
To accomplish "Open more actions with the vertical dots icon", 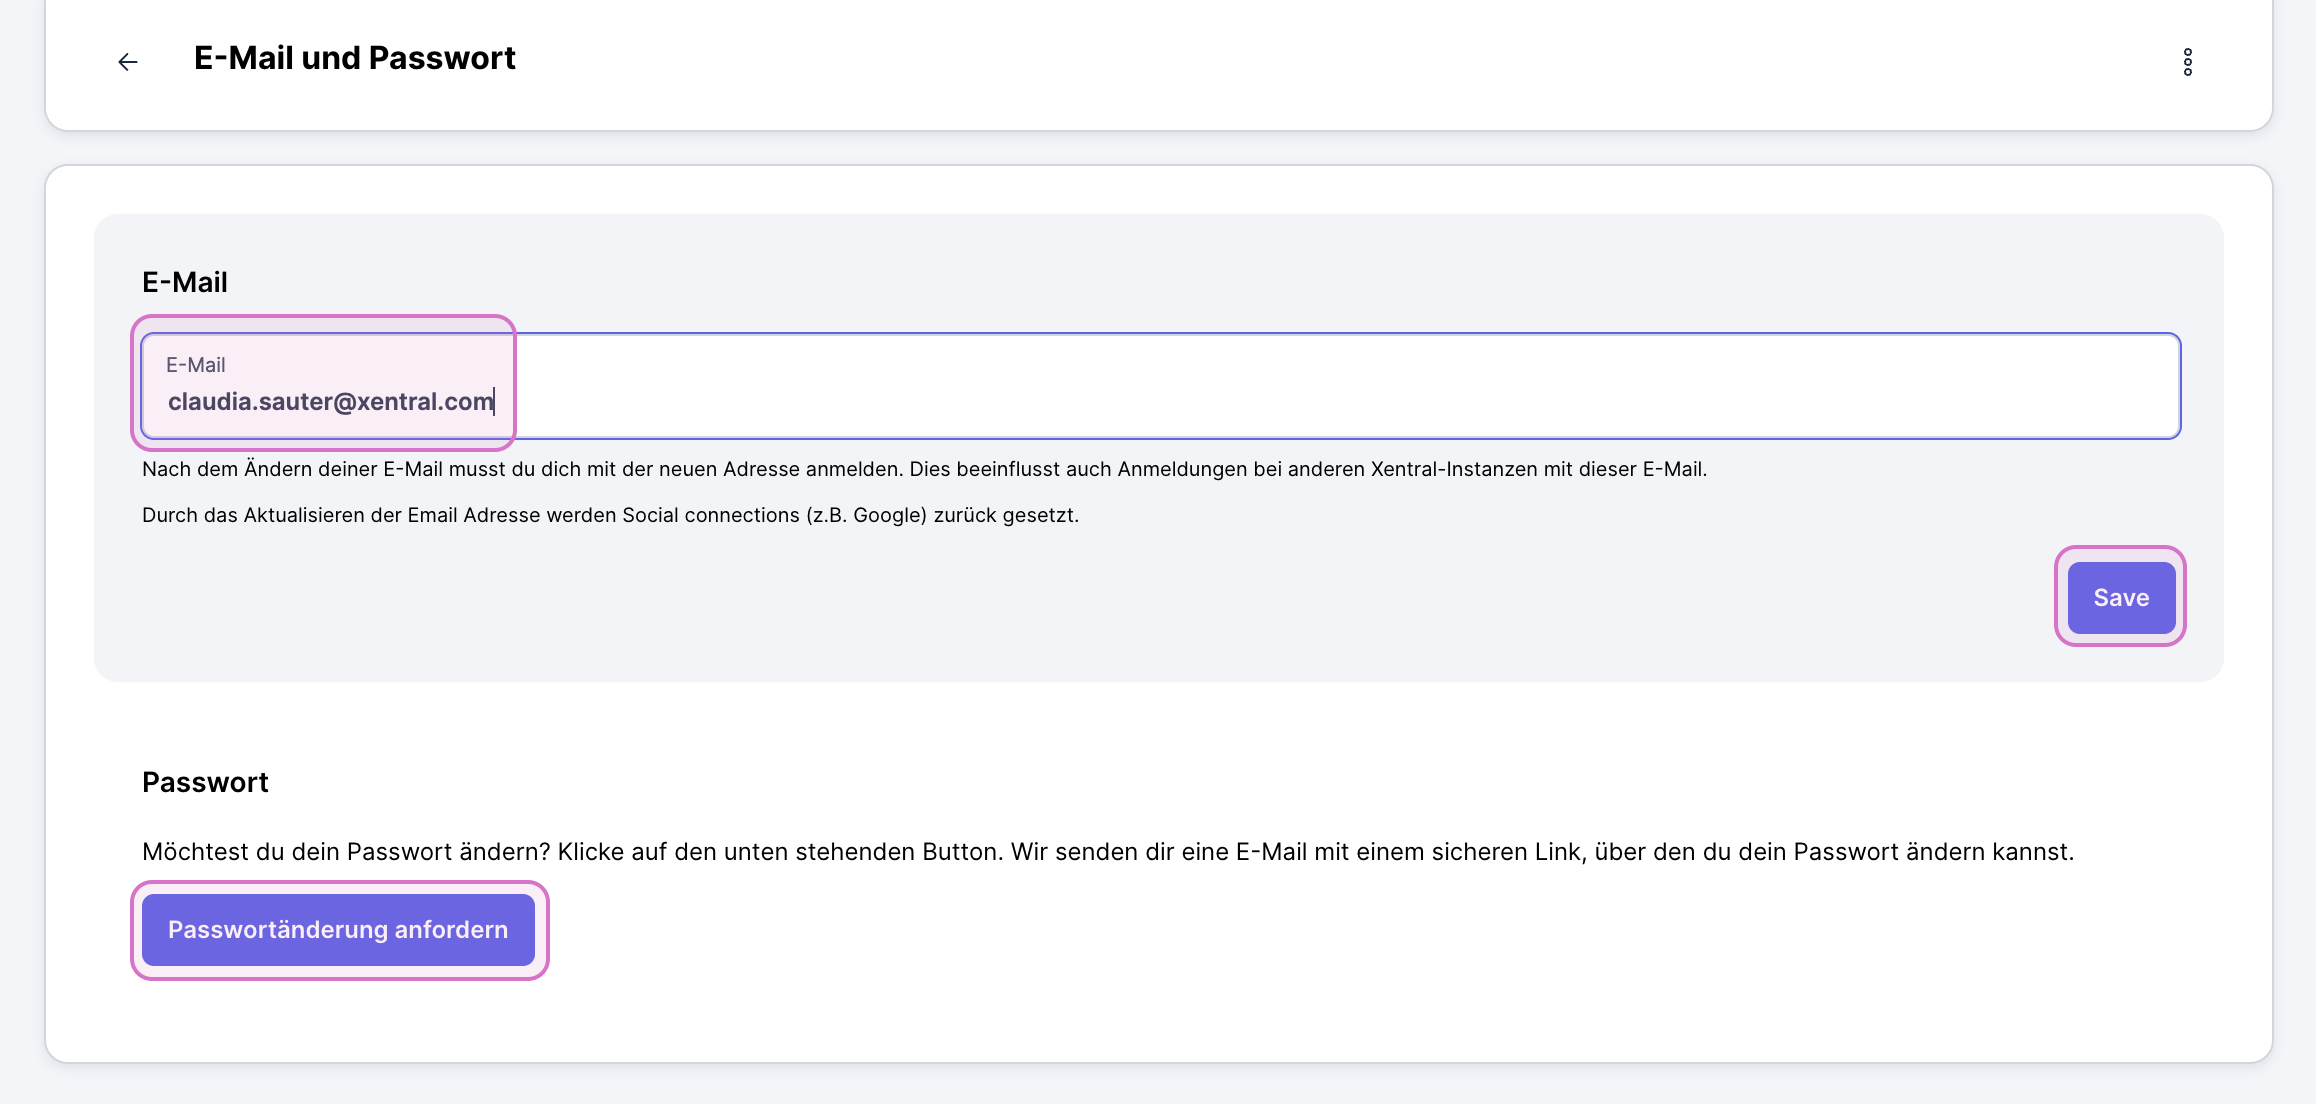I will tap(2188, 62).
